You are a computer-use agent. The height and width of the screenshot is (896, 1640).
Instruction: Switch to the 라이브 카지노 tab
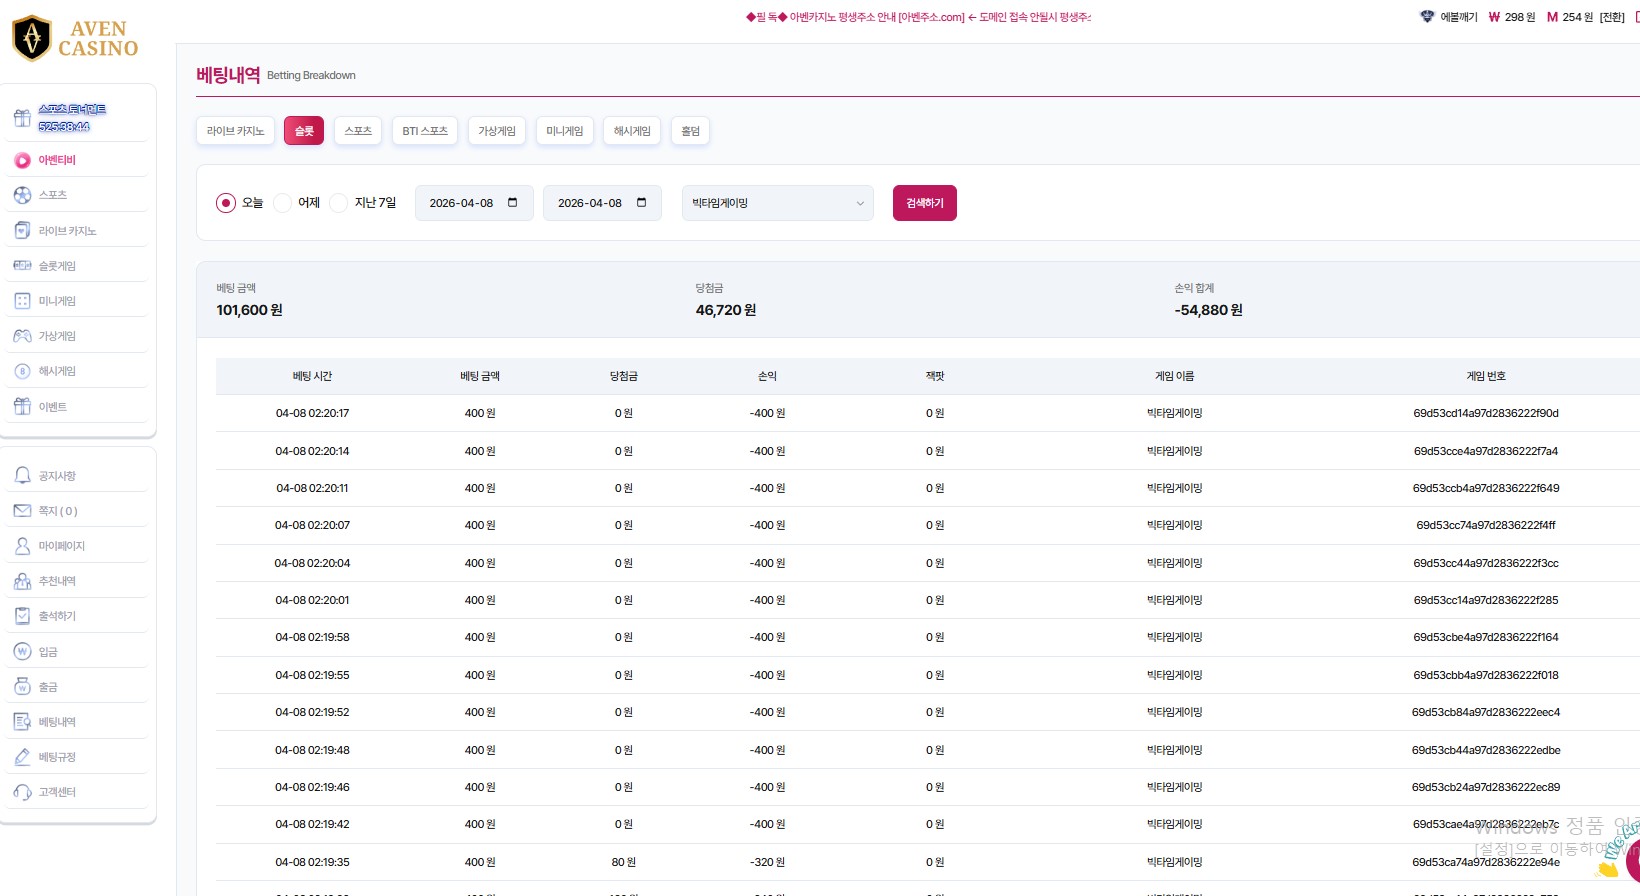point(235,131)
